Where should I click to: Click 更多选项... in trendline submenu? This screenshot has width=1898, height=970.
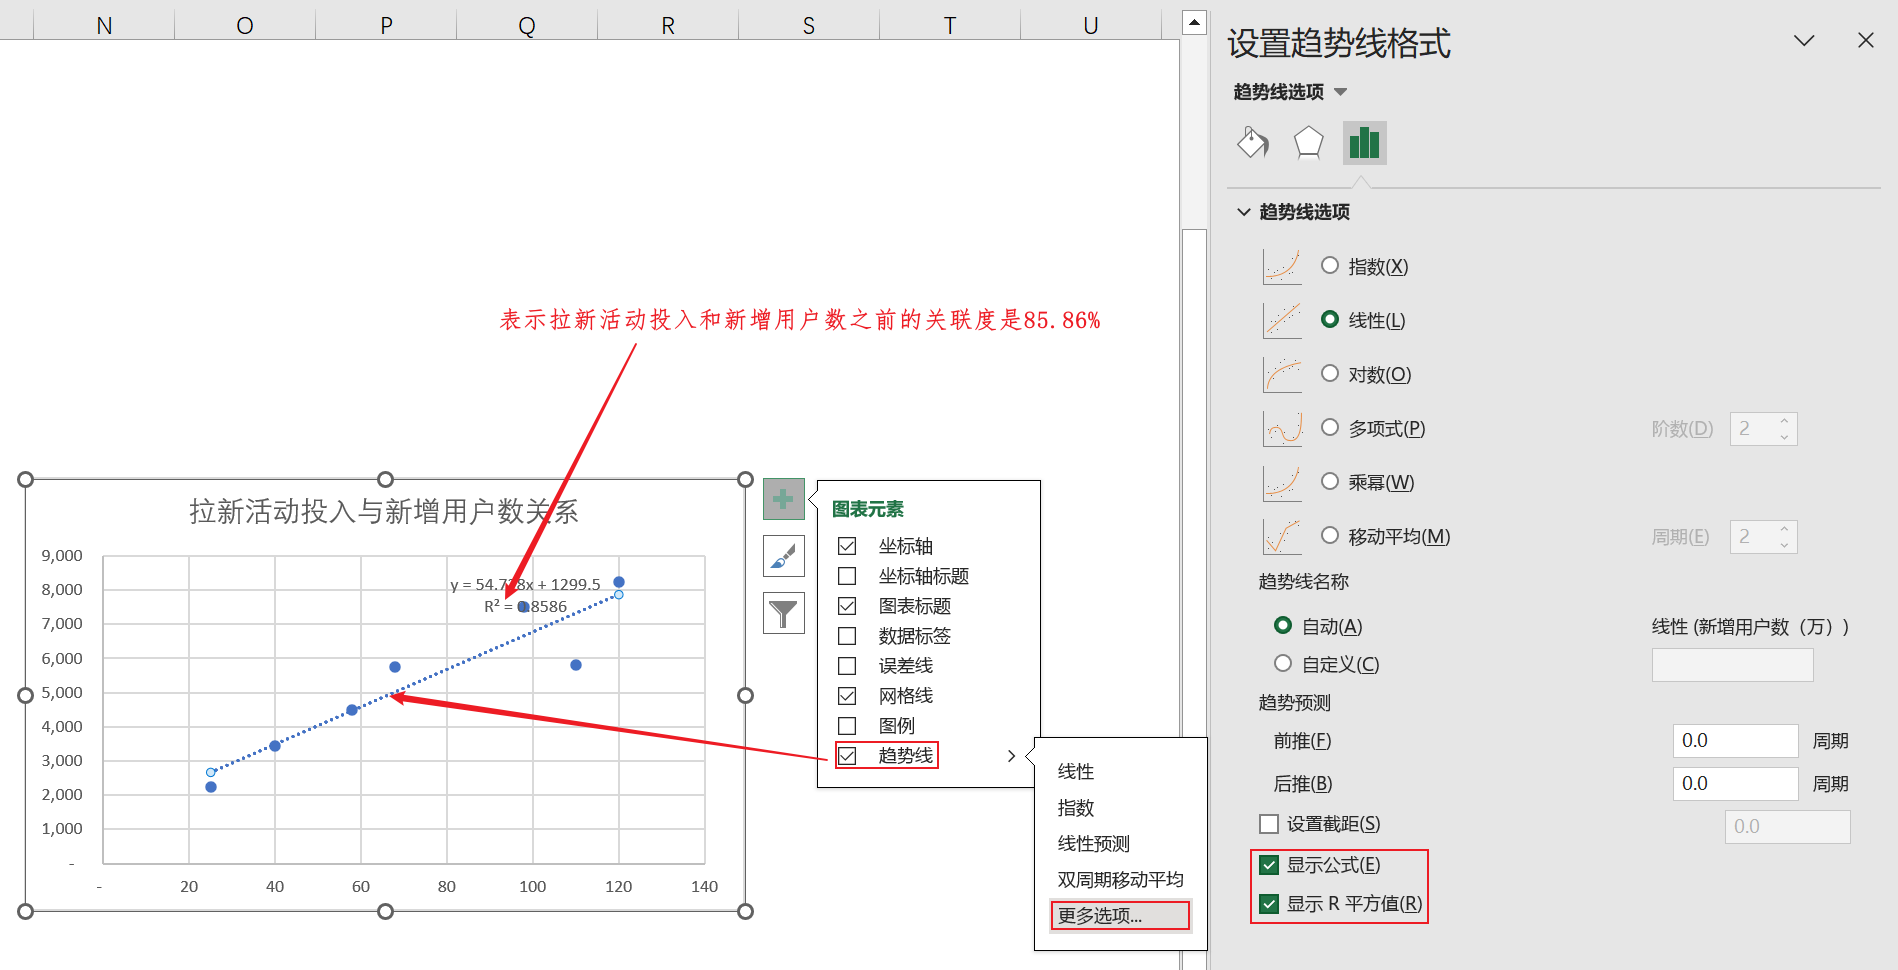point(1120,916)
